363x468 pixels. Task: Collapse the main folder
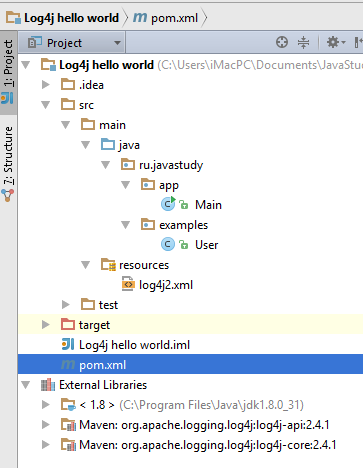point(66,125)
